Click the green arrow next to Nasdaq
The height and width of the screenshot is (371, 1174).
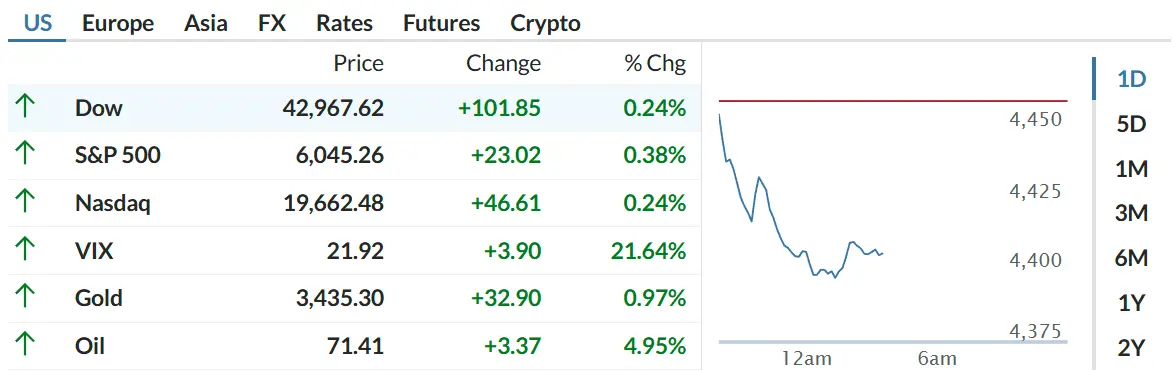(x=25, y=203)
